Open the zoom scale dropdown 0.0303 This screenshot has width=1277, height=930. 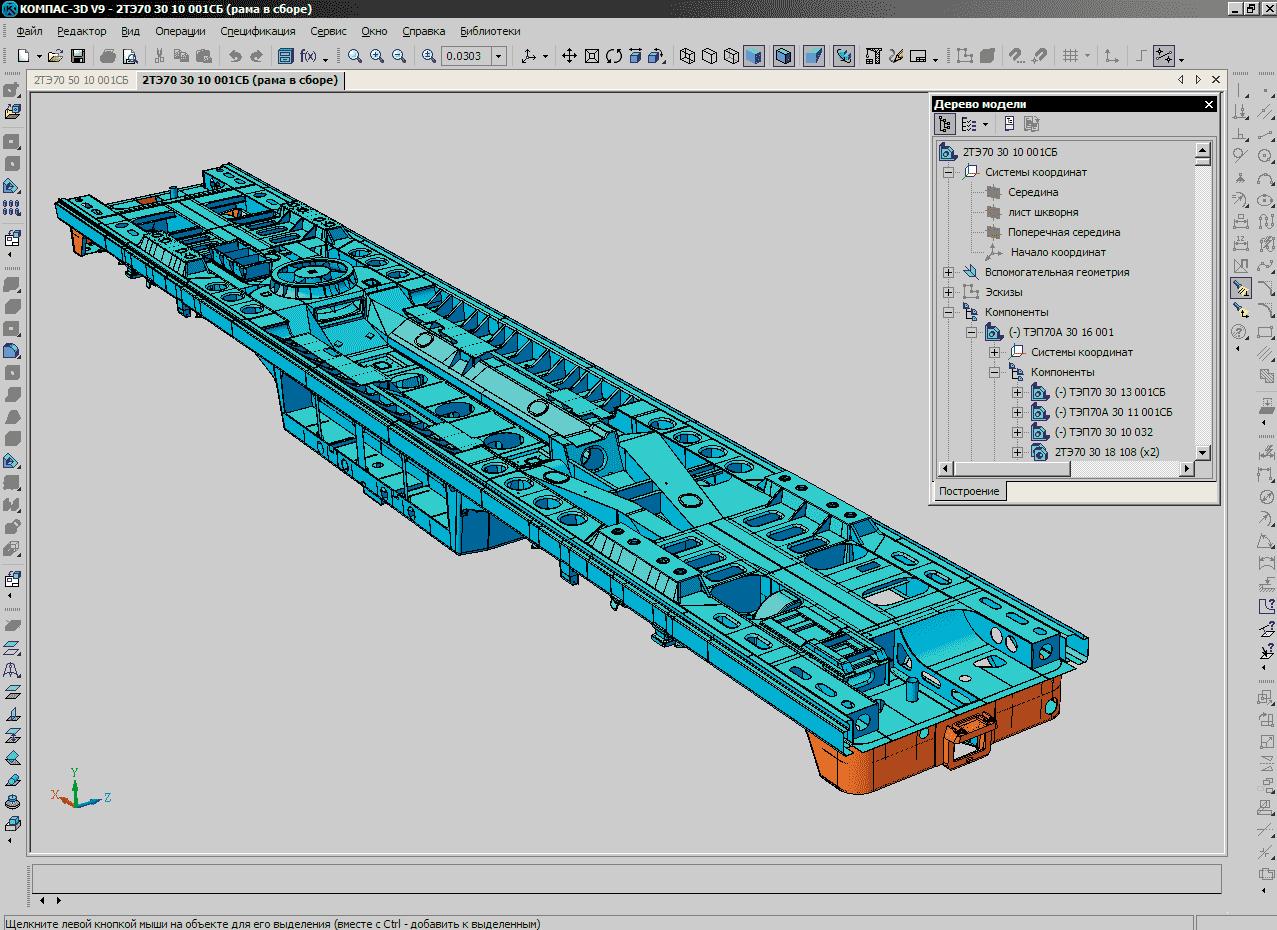(499, 57)
